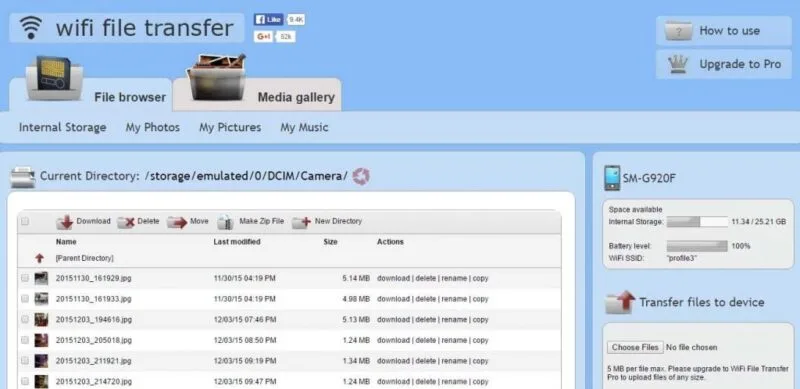Click the [Parent Directory] link
The height and width of the screenshot is (389, 800).
(x=85, y=259)
